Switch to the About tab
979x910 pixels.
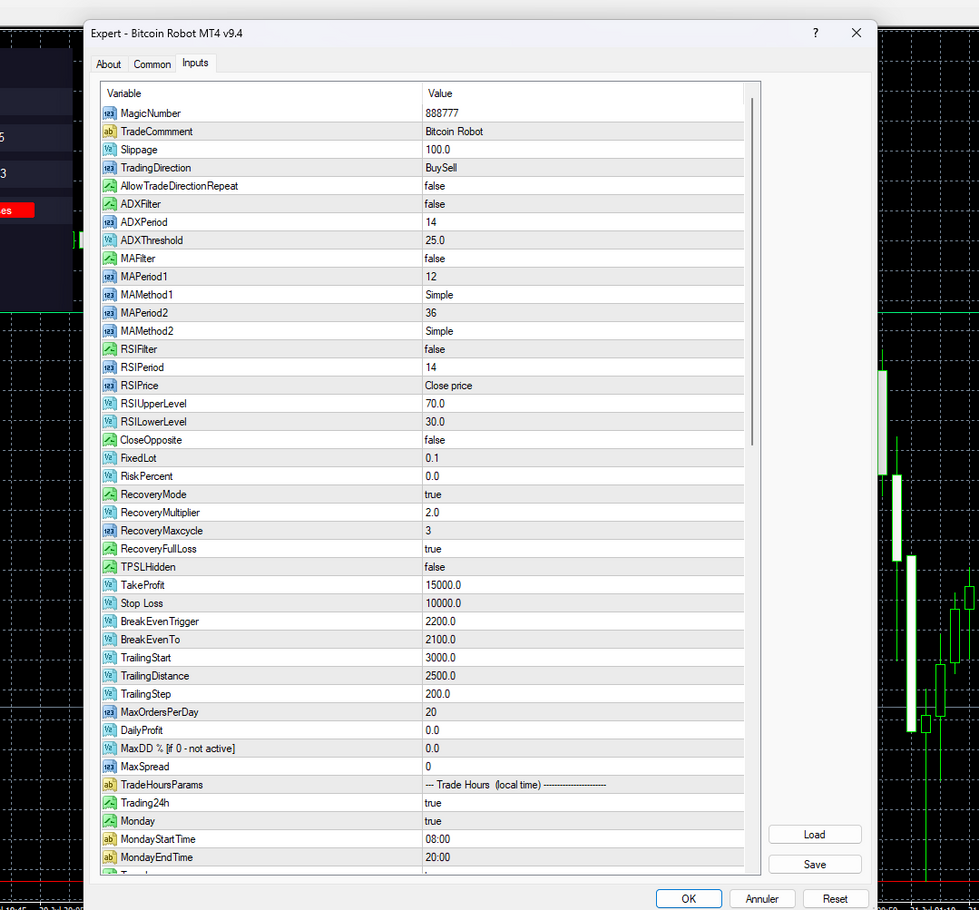point(109,64)
